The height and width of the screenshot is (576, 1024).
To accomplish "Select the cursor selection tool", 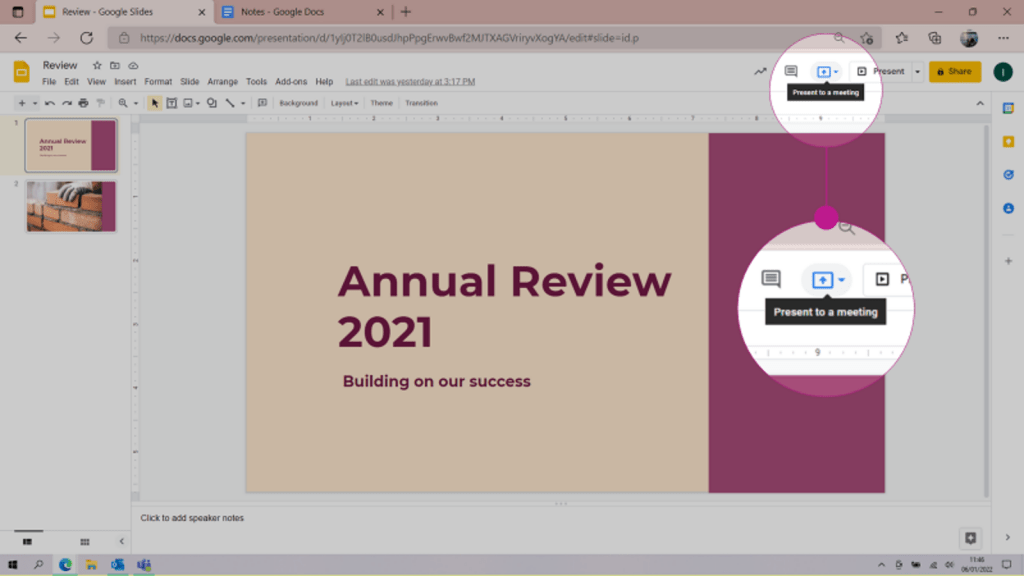I will point(154,103).
